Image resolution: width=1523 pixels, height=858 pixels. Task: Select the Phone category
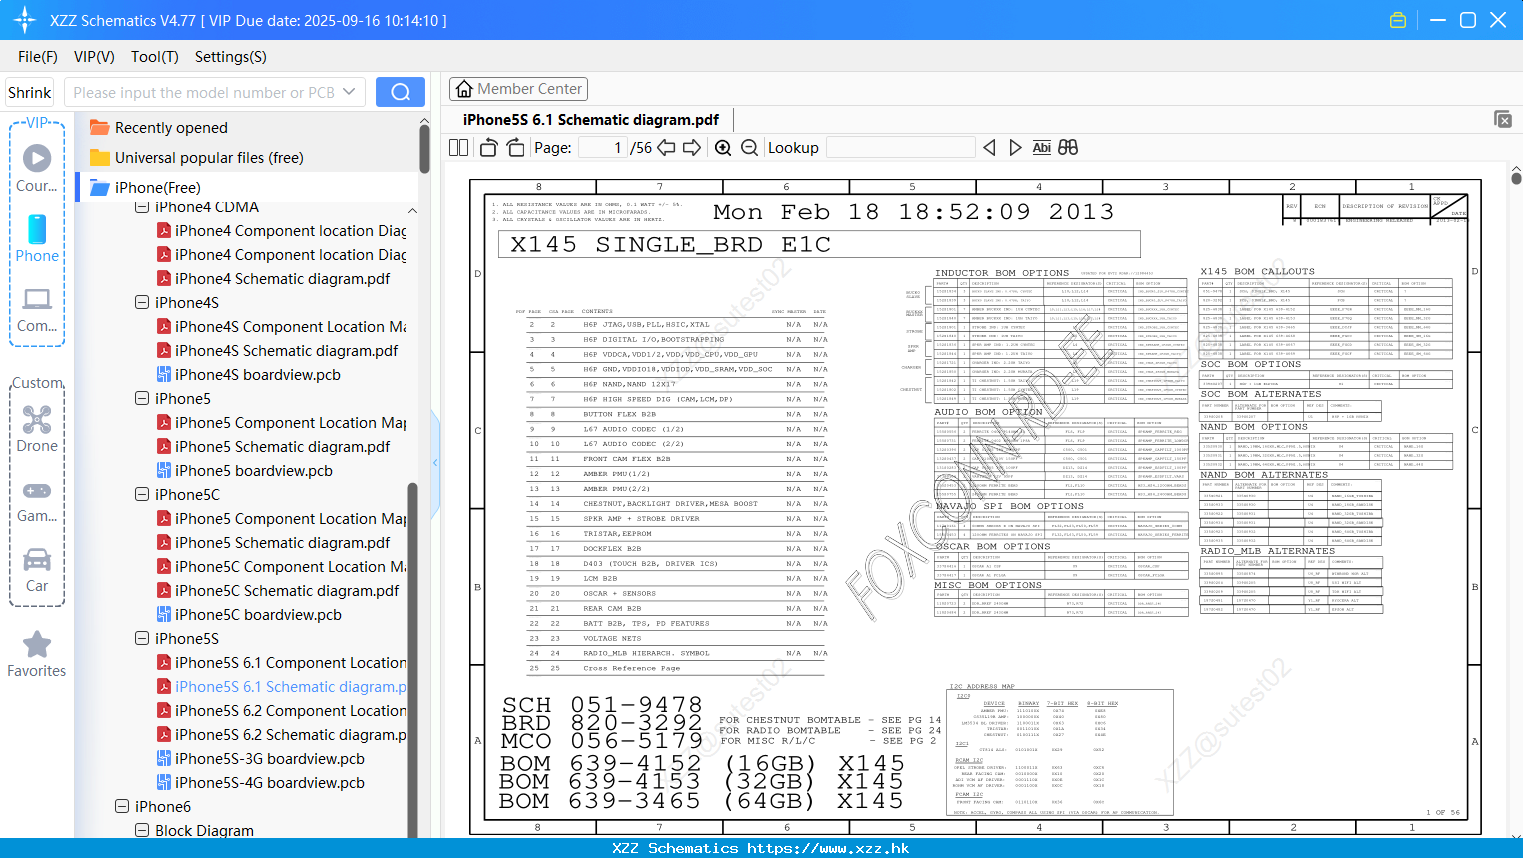[37, 238]
